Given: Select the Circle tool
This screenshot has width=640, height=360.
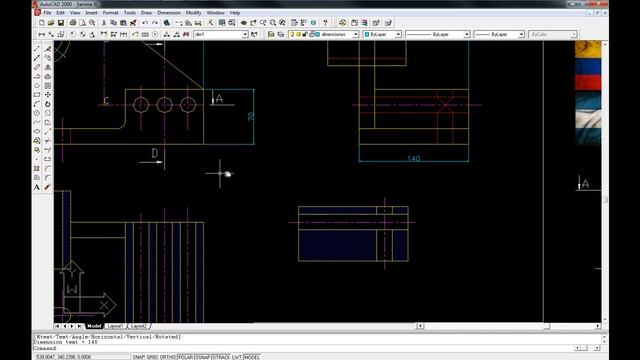Looking at the screenshot, I should tap(37, 113).
